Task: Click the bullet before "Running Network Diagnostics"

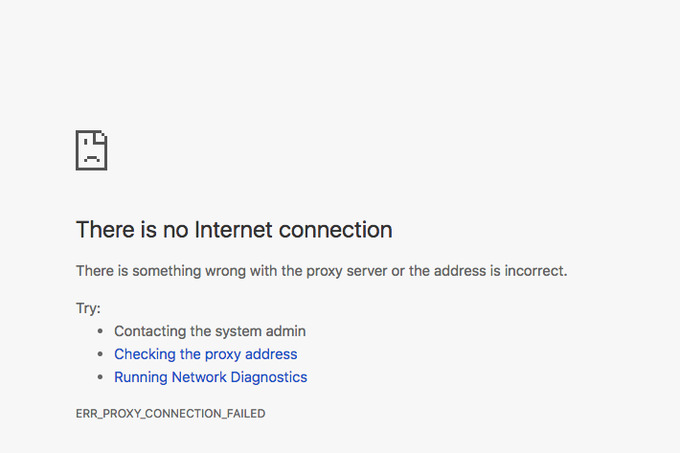Action: [100, 377]
